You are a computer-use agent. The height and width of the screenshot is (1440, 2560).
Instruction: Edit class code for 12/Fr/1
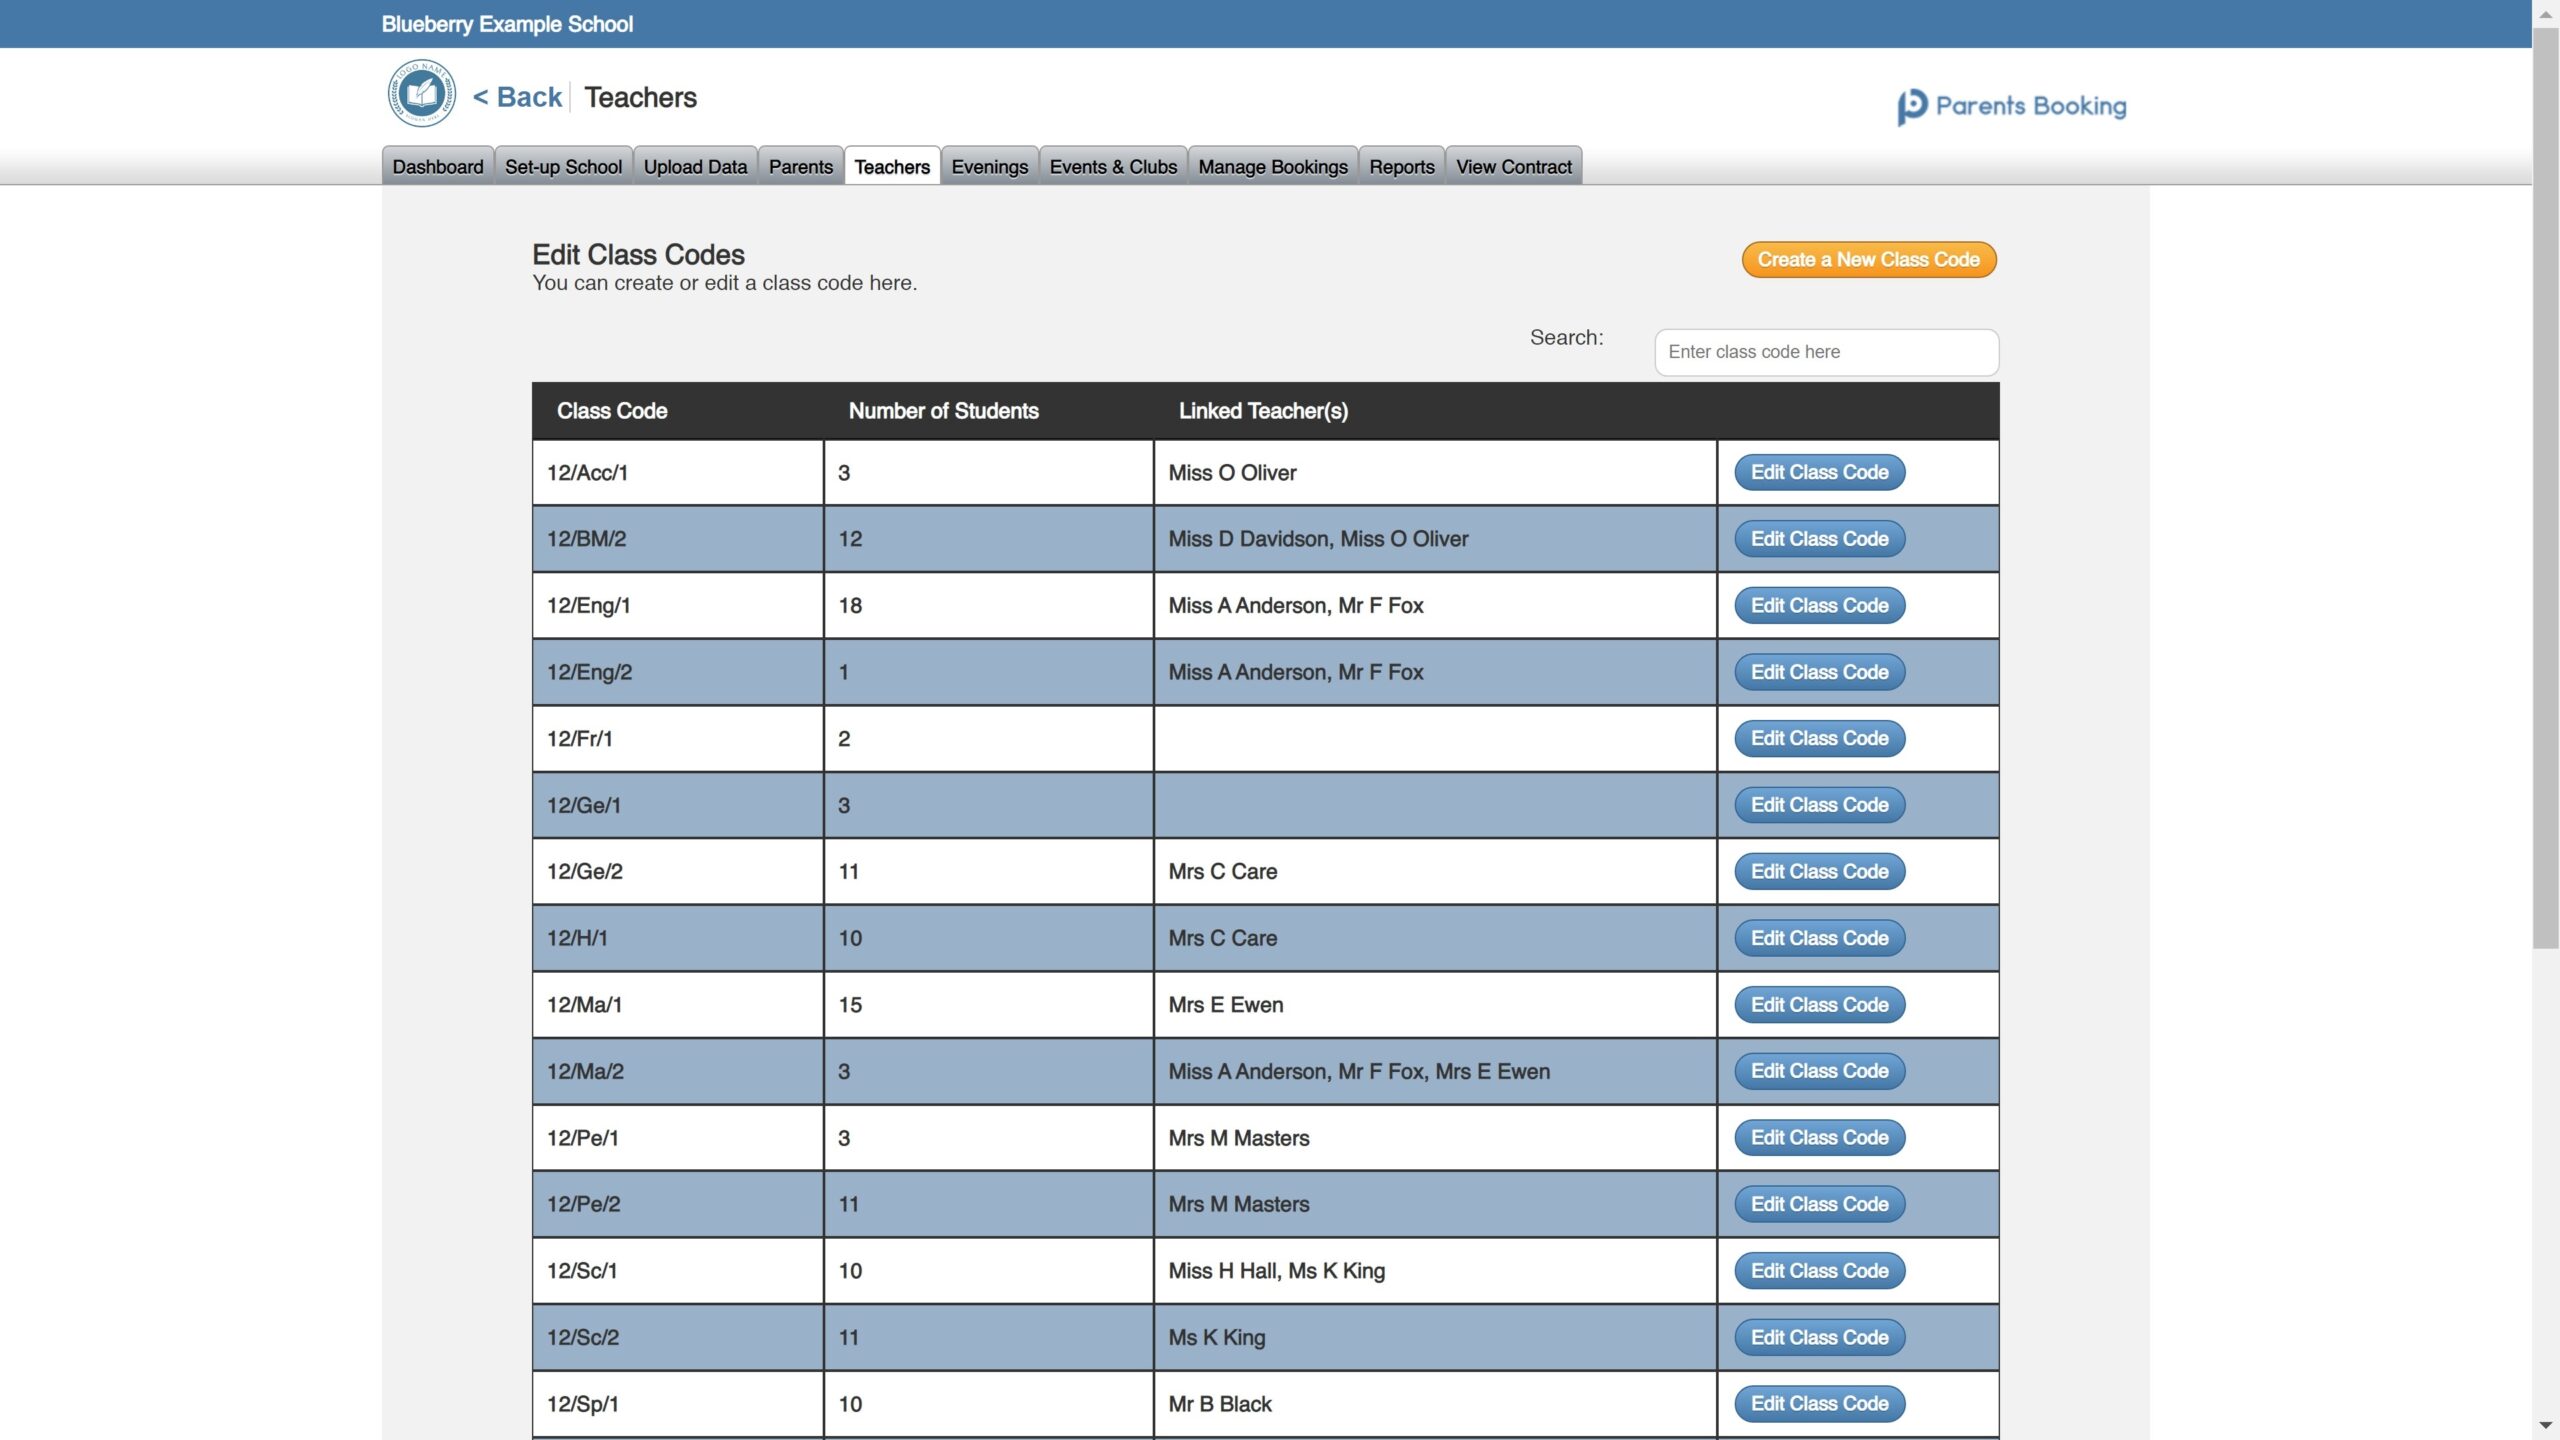pyautogui.click(x=1819, y=738)
